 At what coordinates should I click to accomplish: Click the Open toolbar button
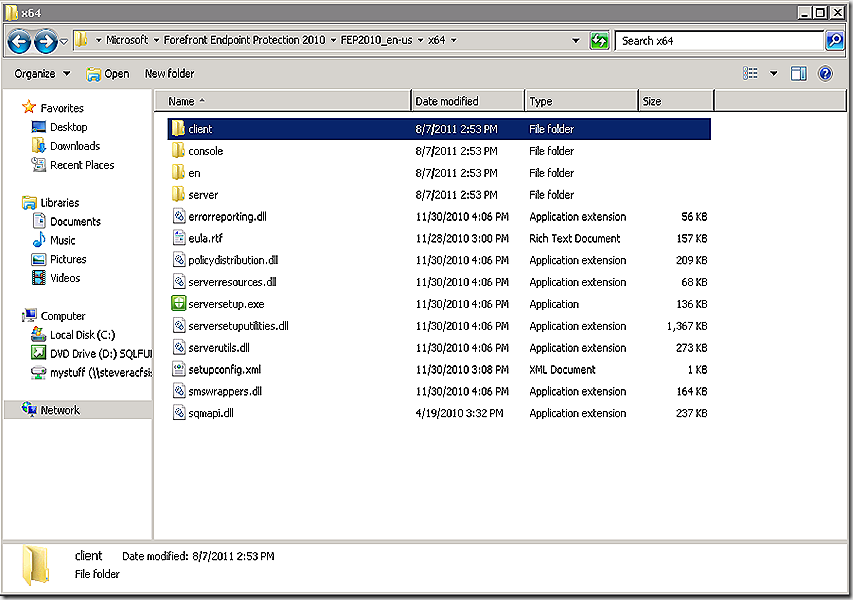[108, 74]
